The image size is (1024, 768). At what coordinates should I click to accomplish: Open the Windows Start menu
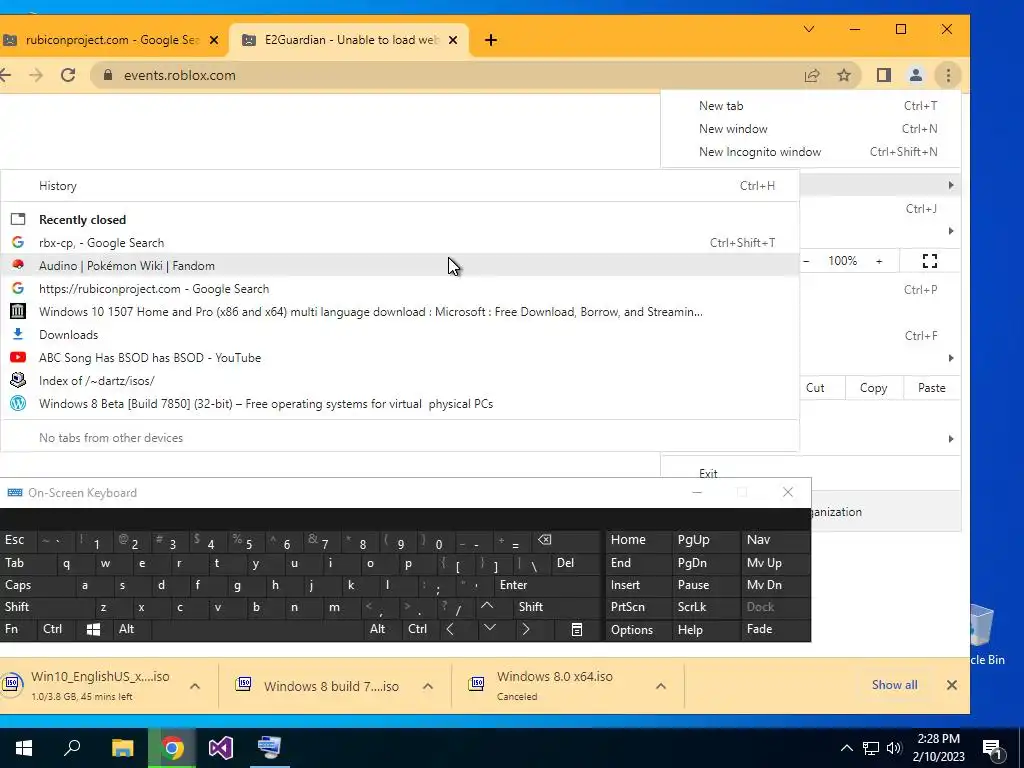tap(24, 748)
